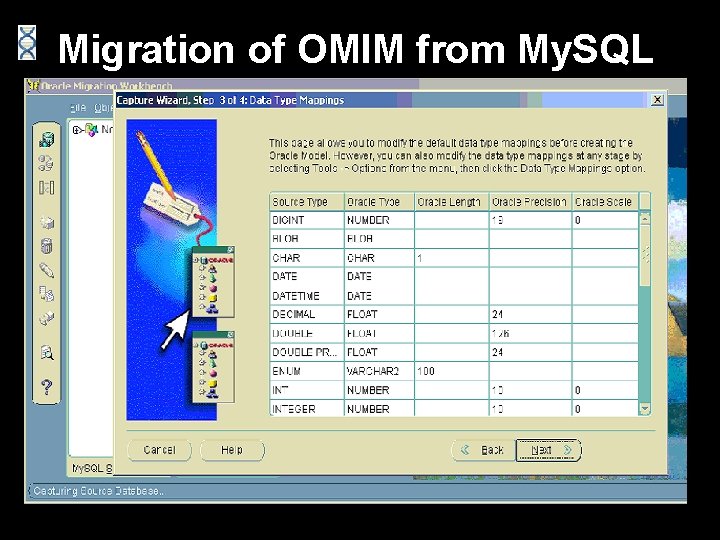Click the precision value in DOUBLE PR... row
Image resolution: width=720 pixels, height=540 pixels.
[x=530, y=352]
